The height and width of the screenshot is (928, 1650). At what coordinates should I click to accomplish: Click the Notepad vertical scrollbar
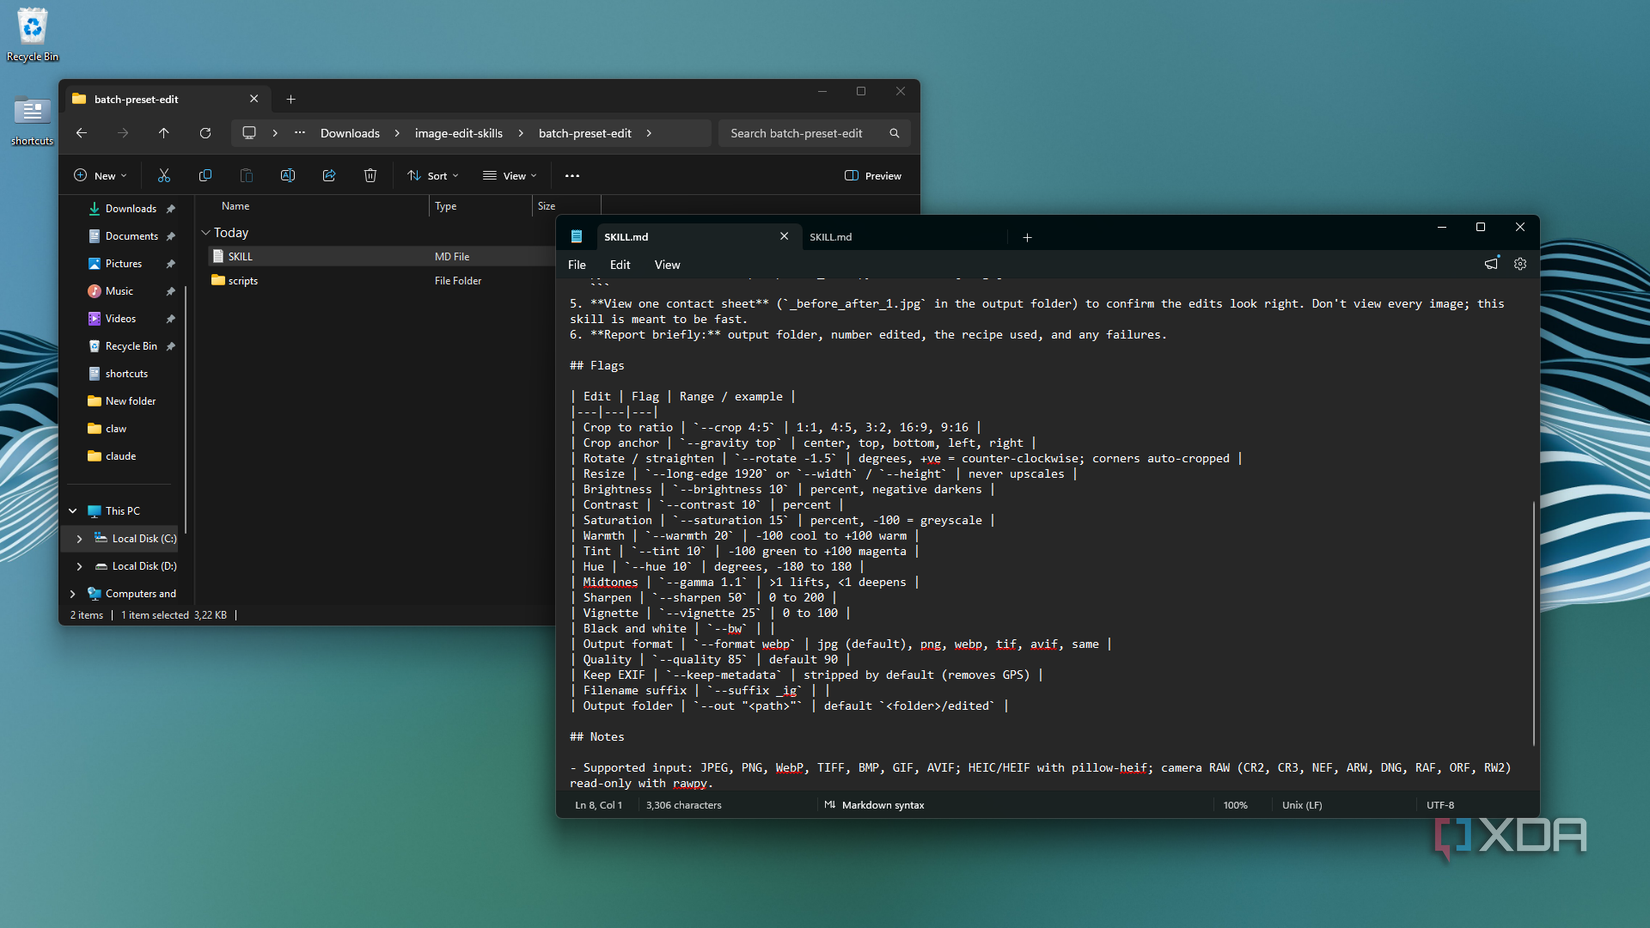click(x=1533, y=622)
